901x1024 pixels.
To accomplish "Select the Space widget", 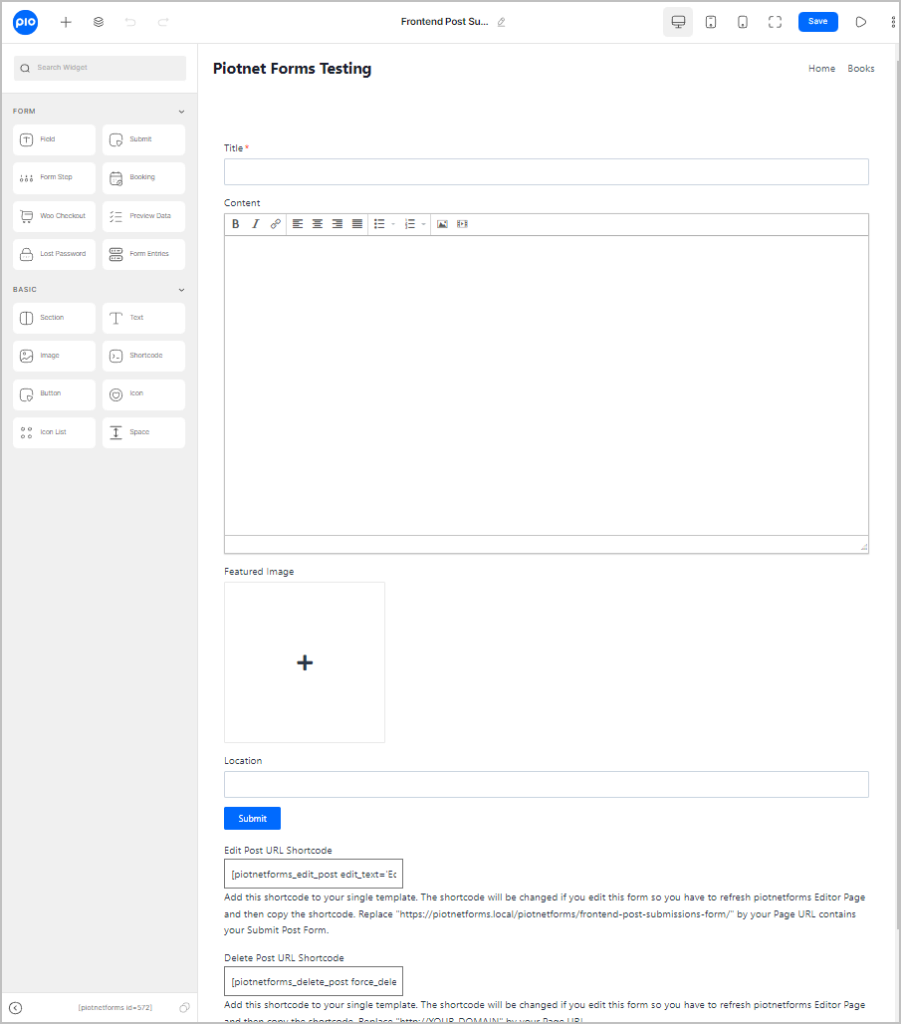I will pyautogui.click(x=144, y=432).
